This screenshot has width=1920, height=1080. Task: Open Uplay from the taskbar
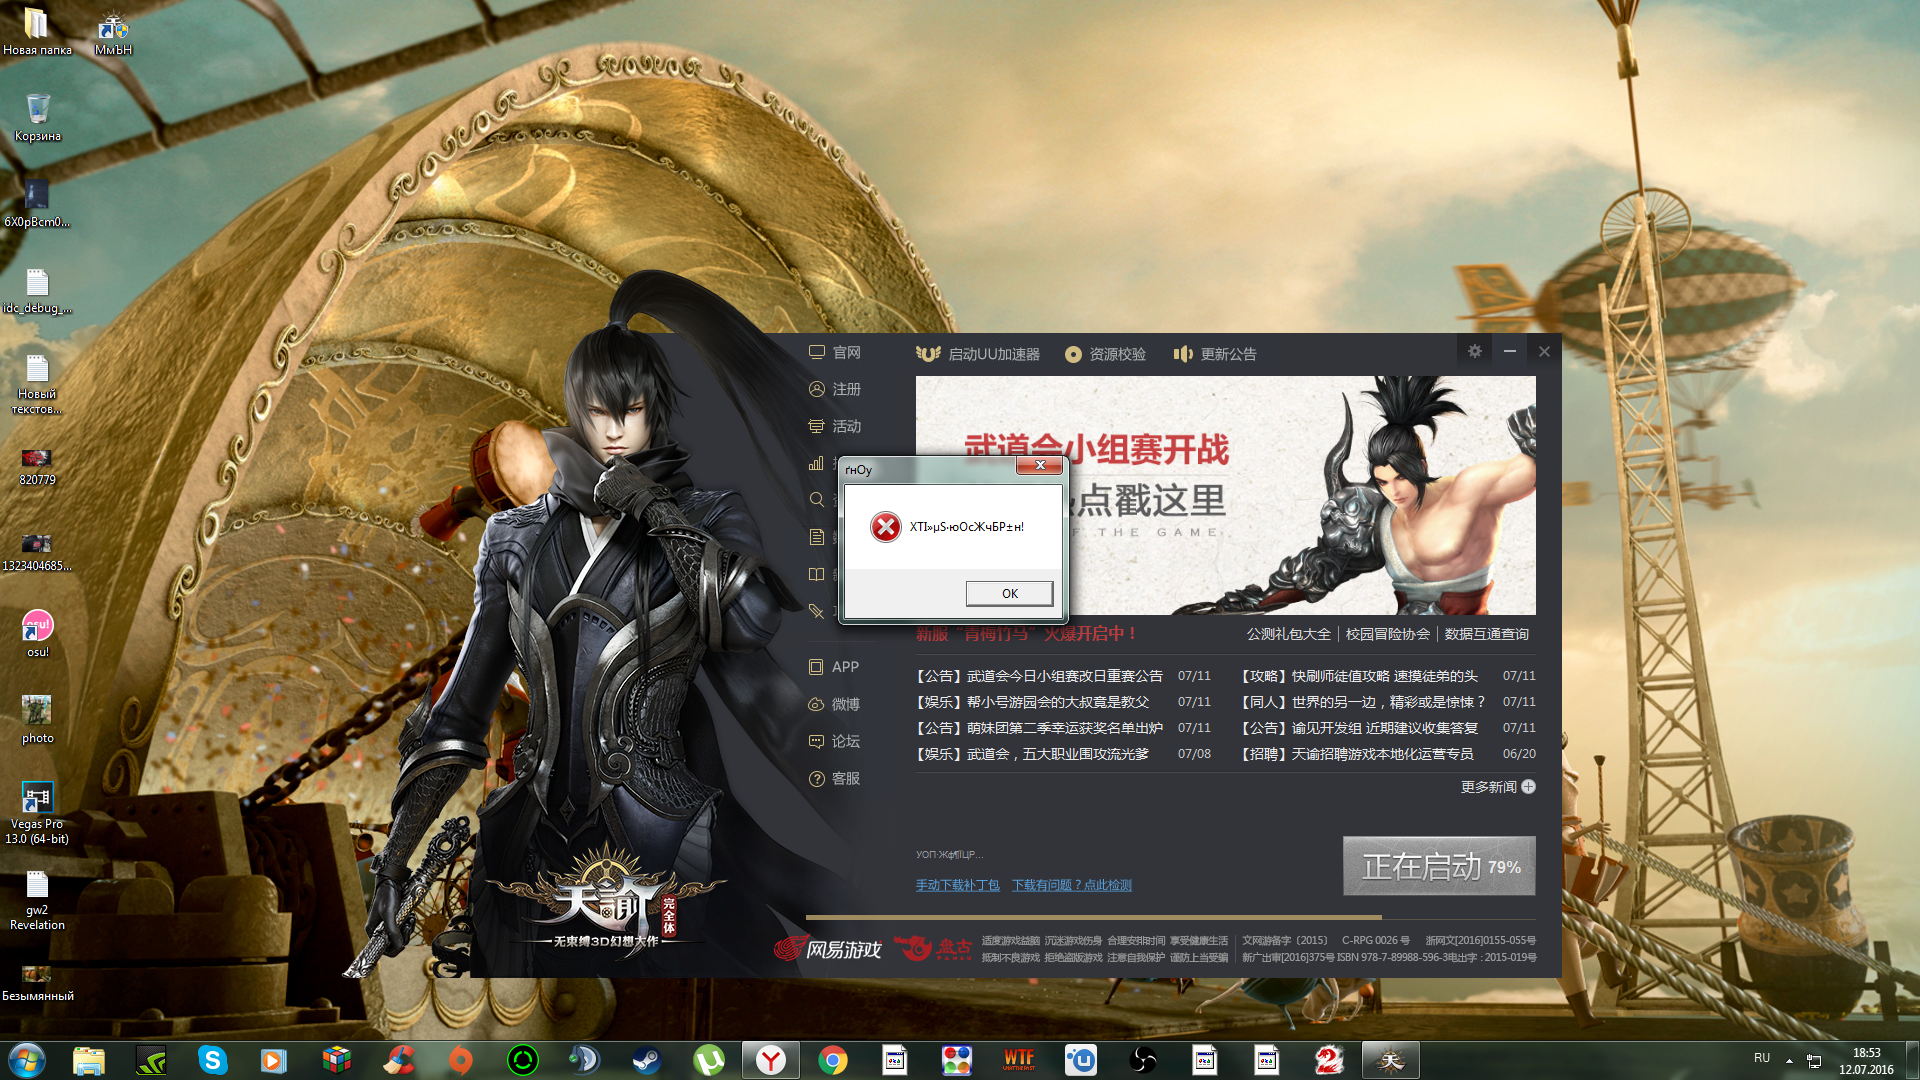point(1081,1060)
